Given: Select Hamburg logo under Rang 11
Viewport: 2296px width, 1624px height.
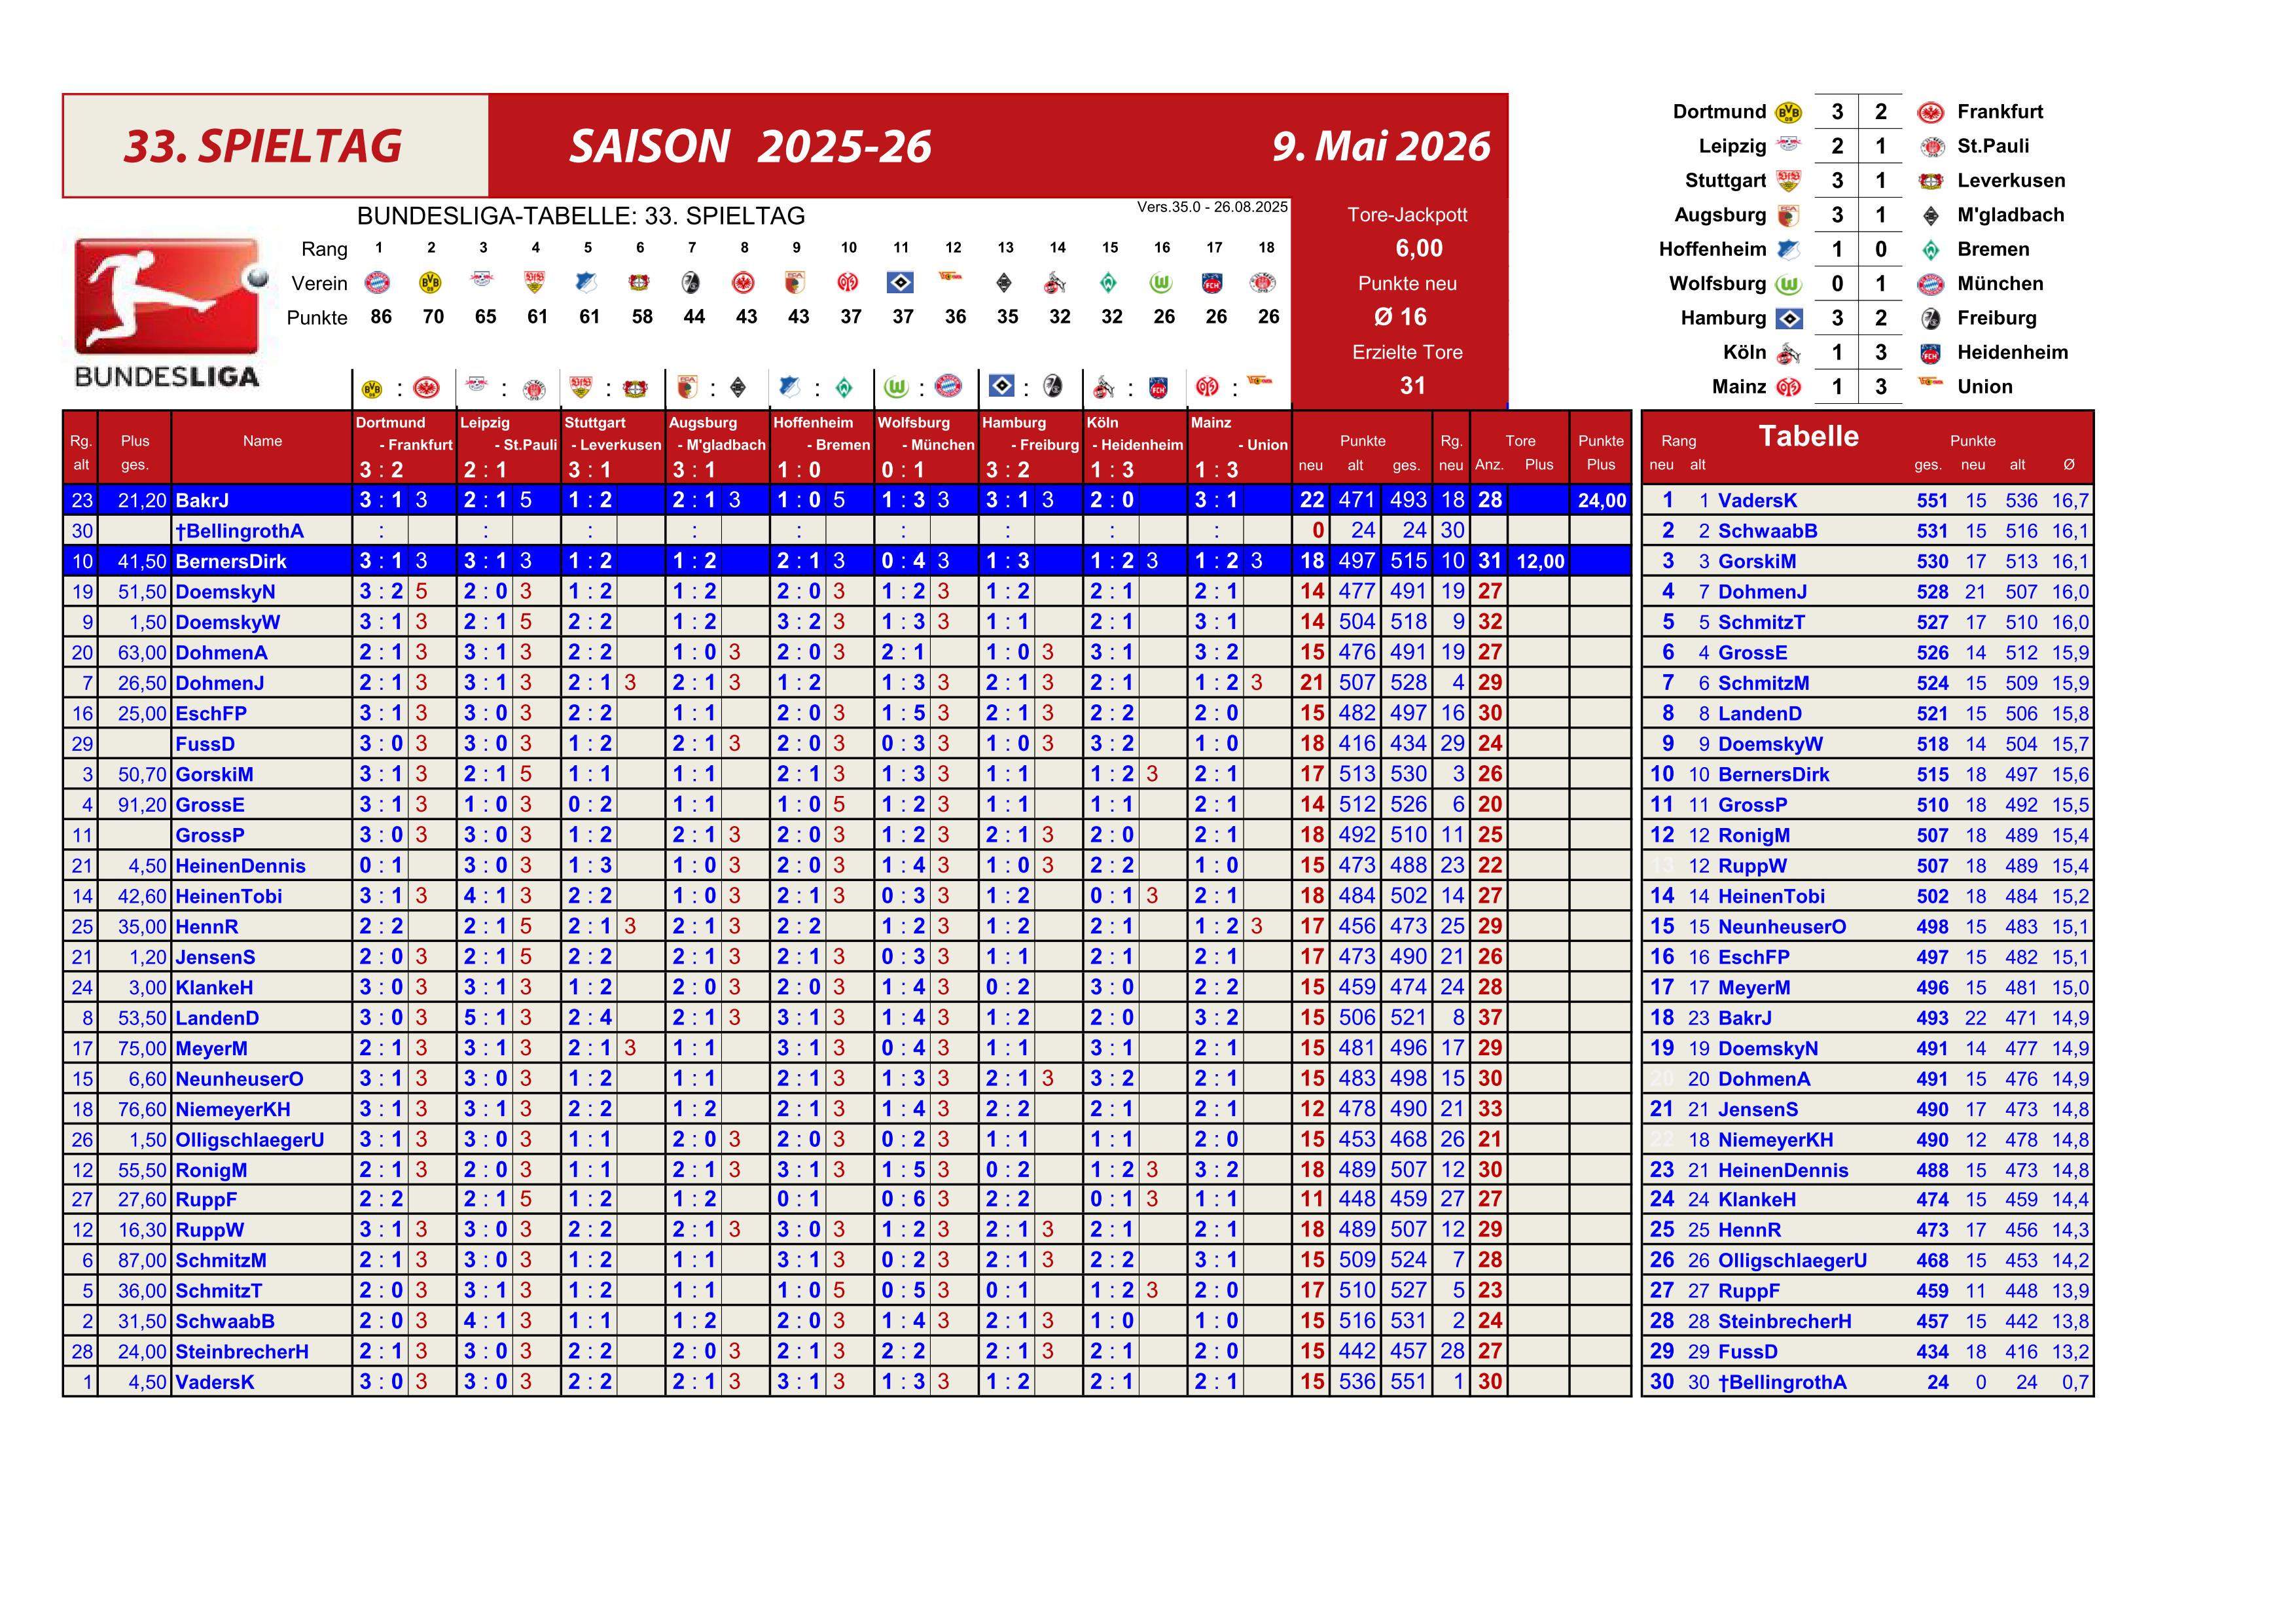Looking at the screenshot, I should [x=901, y=283].
